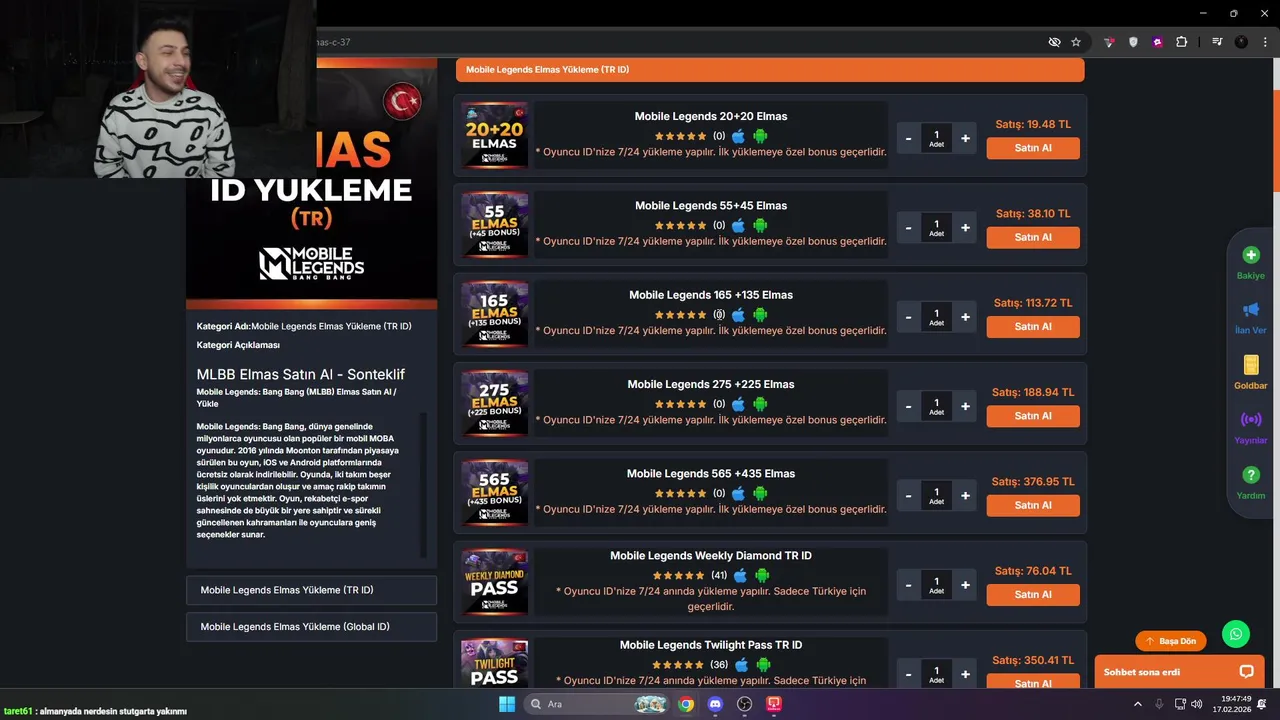Screen dimensions: 1280x720
Task: Click Windows taskbar search box Ara
Action: coord(595,704)
